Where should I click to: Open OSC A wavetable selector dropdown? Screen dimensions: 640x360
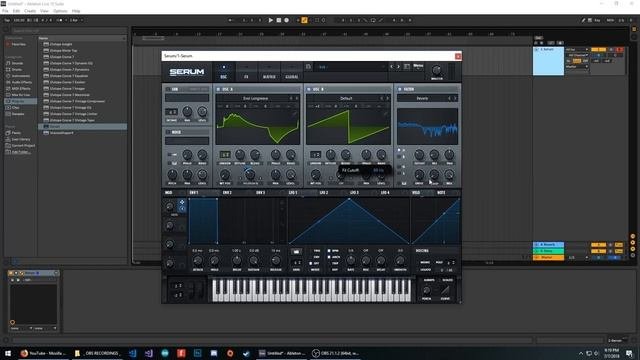[x=256, y=98]
